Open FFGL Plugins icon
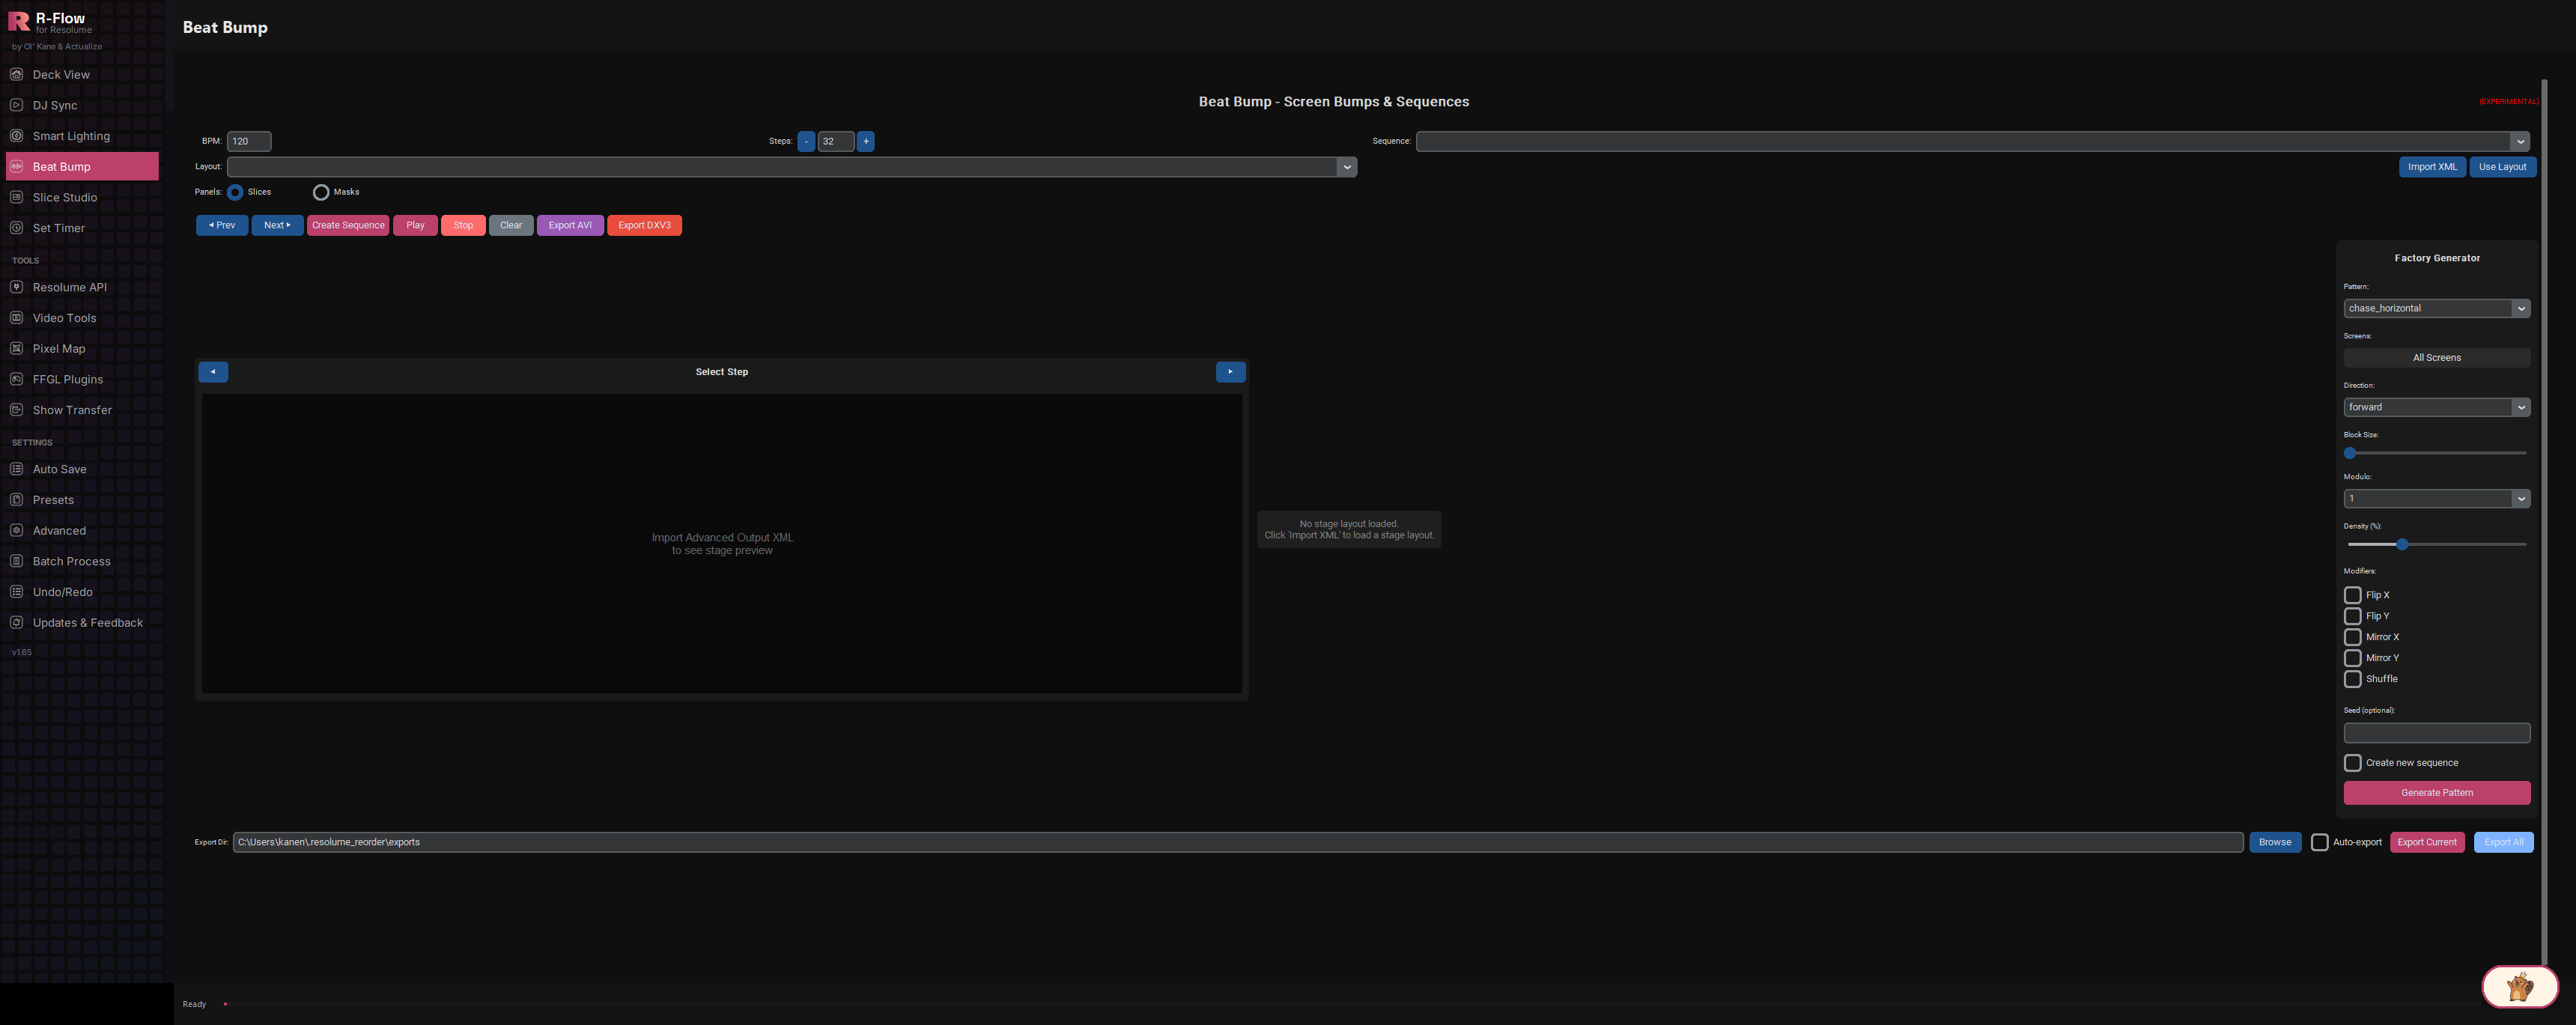This screenshot has height=1025, width=2576. pyautogui.click(x=16, y=379)
